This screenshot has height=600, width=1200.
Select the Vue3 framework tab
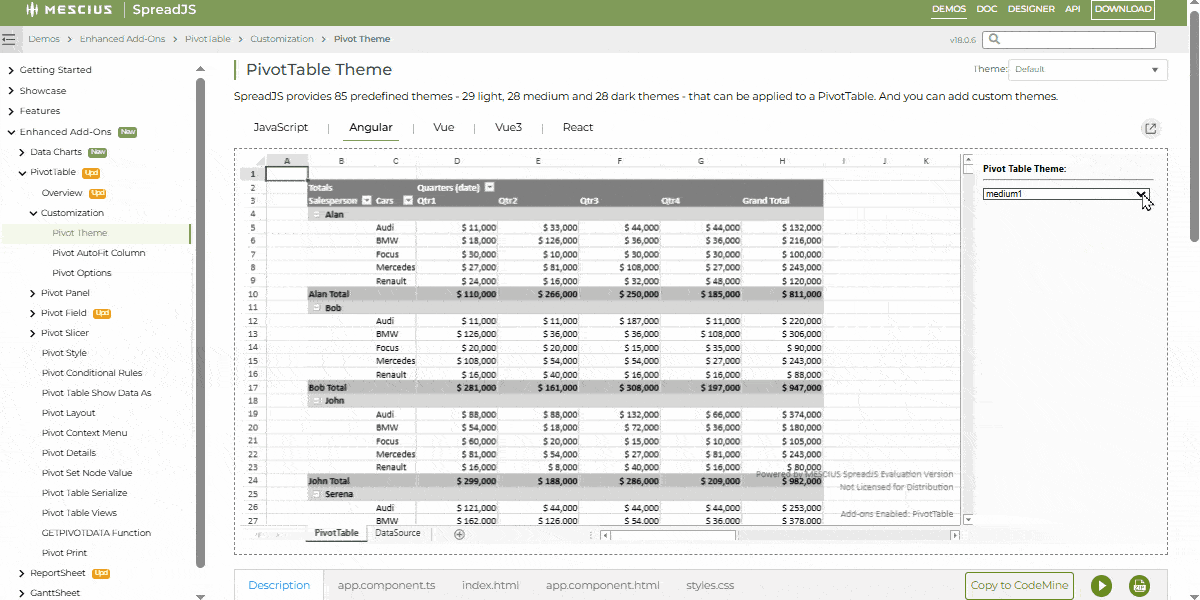508,128
